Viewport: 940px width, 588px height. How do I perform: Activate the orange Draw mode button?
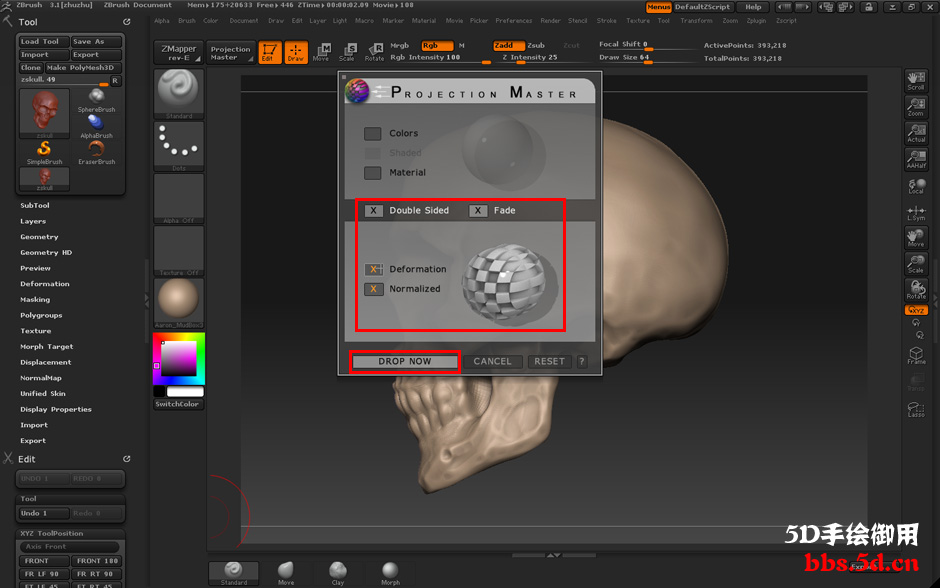click(296, 52)
